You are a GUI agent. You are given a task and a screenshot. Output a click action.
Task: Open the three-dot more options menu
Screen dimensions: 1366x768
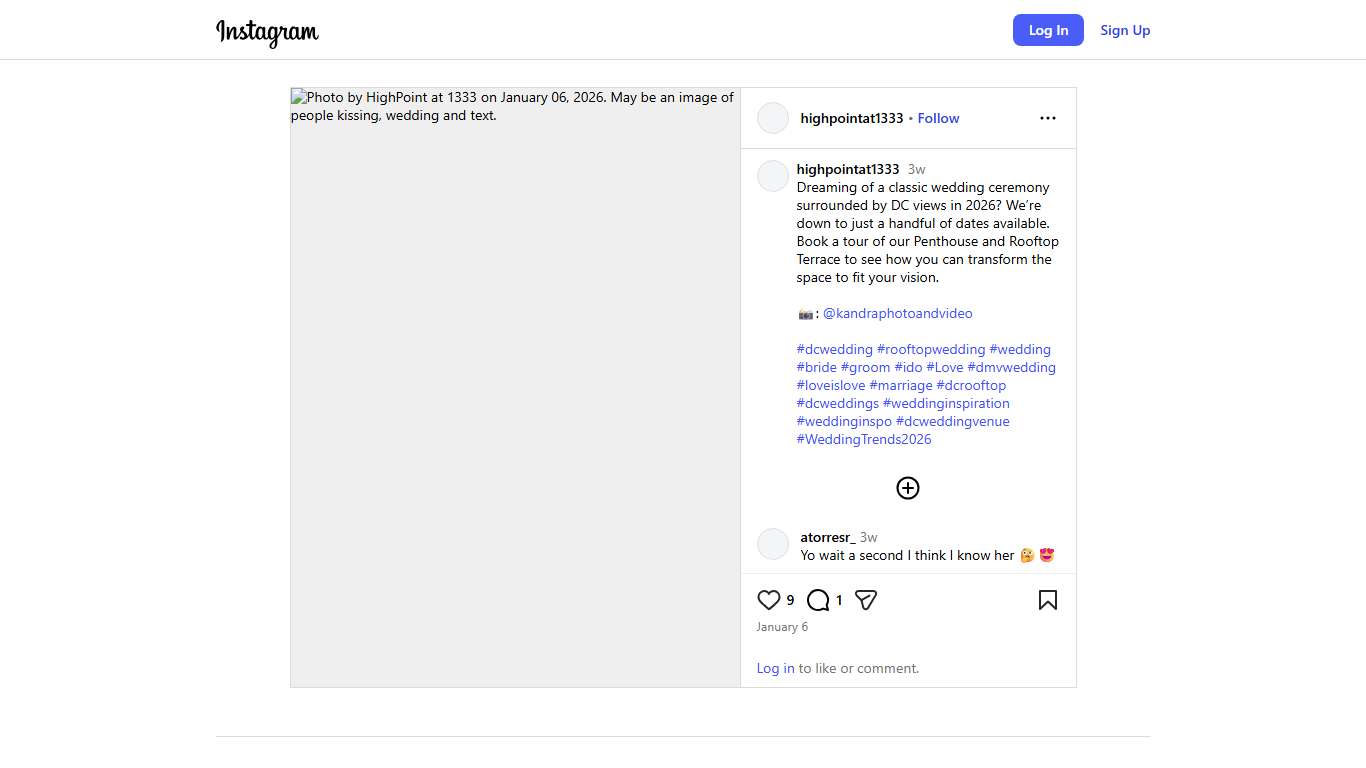tap(1047, 118)
